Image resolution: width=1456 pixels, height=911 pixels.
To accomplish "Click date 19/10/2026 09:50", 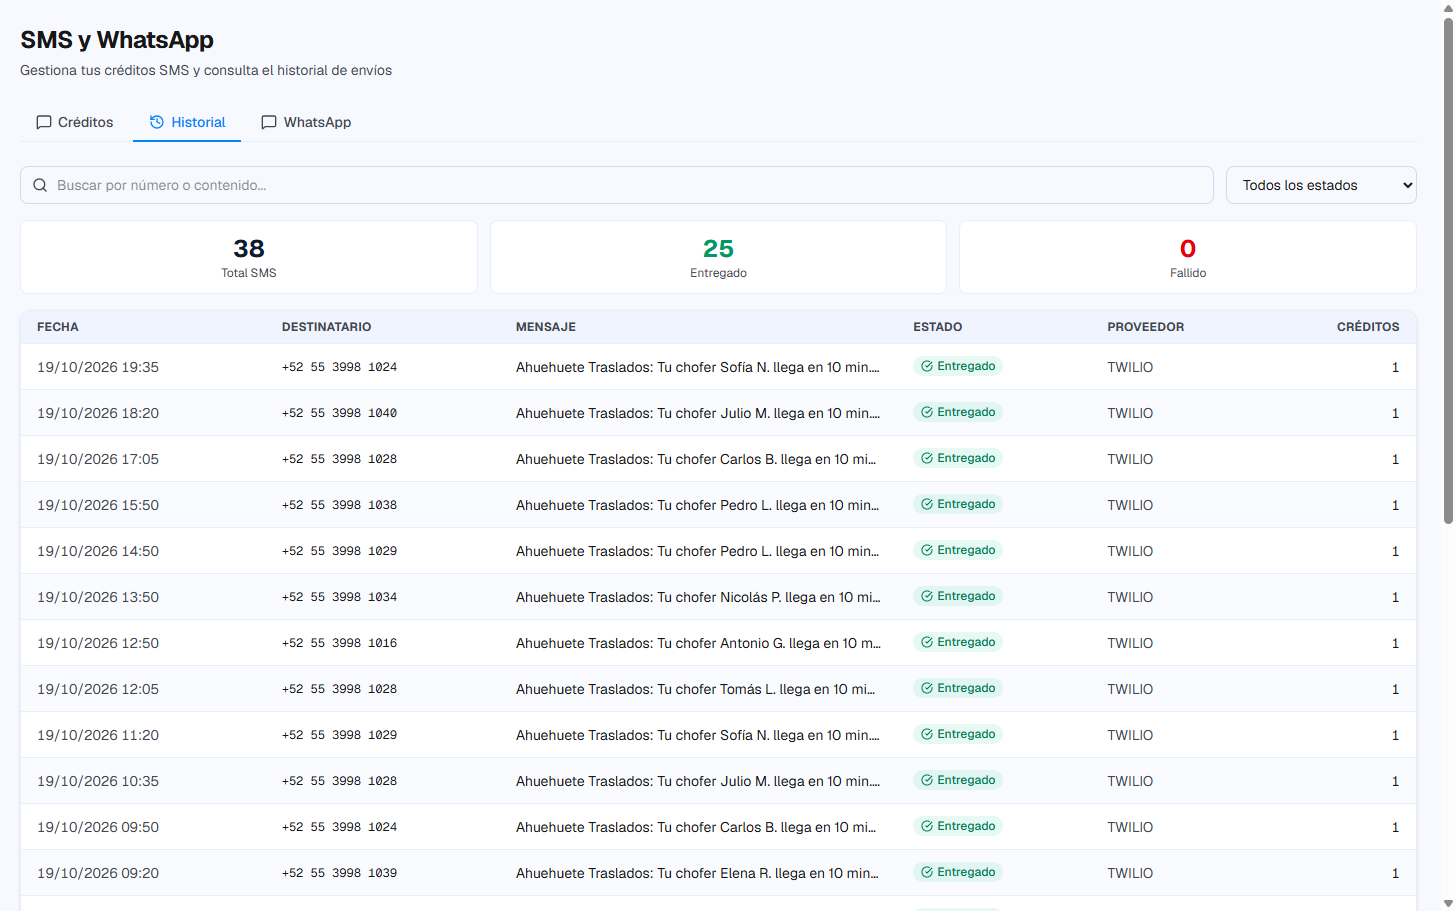I will (x=98, y=827).
